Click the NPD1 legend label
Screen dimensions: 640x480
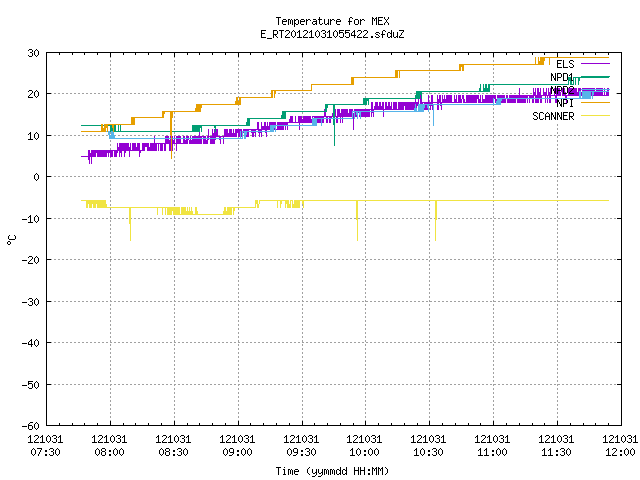(562, 77)
